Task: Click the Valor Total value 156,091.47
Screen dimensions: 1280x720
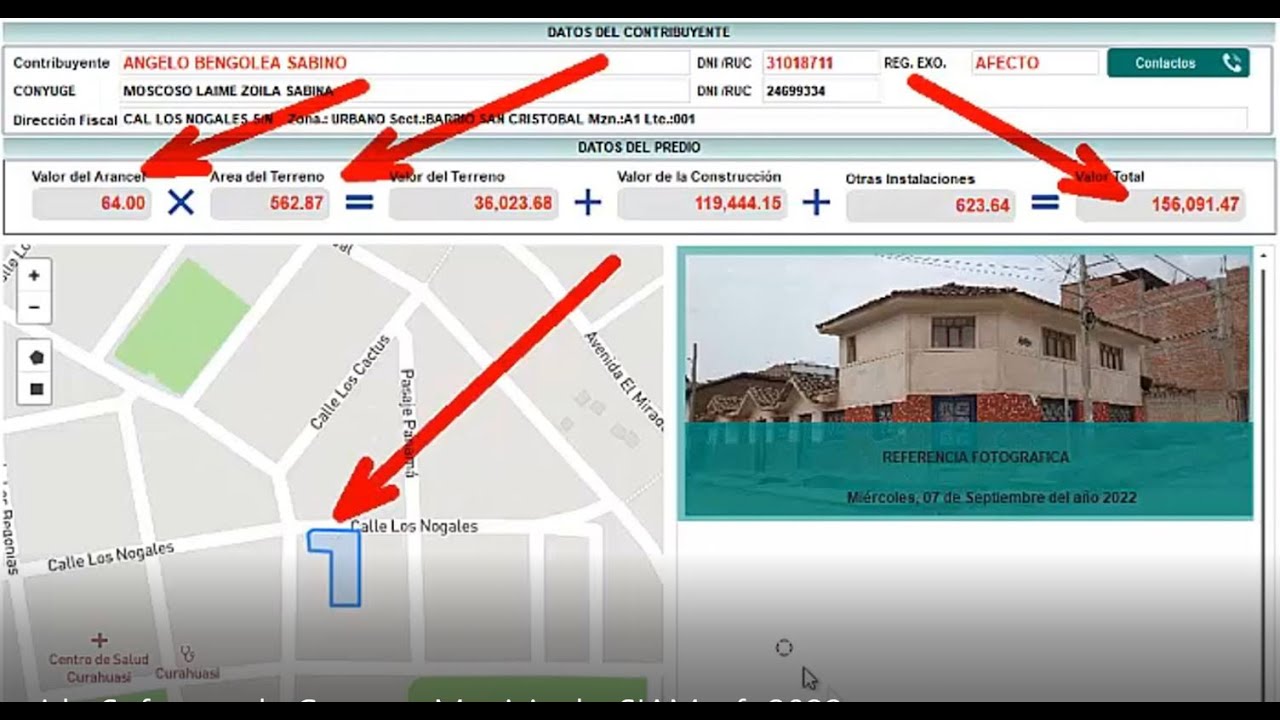Action: pyautogui.click(x=1160, y=205)
